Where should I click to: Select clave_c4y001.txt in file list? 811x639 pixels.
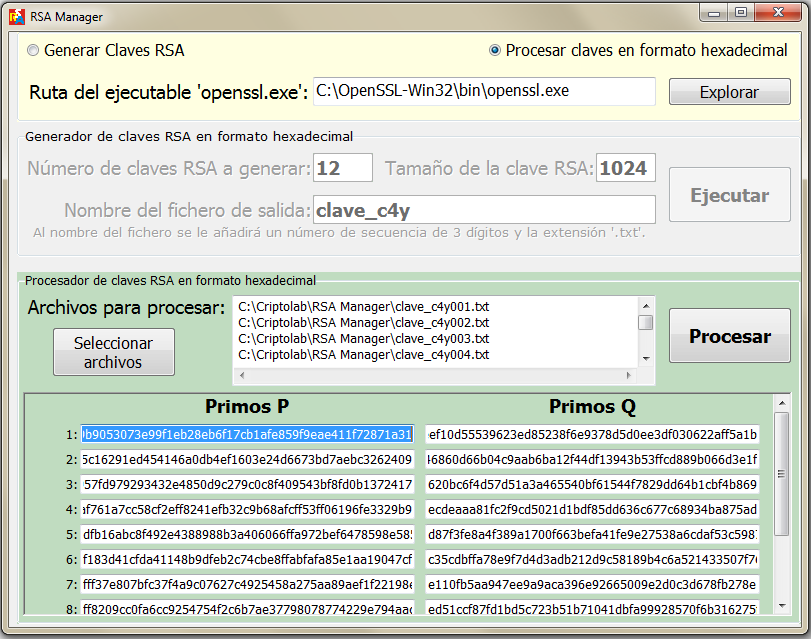[x=363, y=307]
